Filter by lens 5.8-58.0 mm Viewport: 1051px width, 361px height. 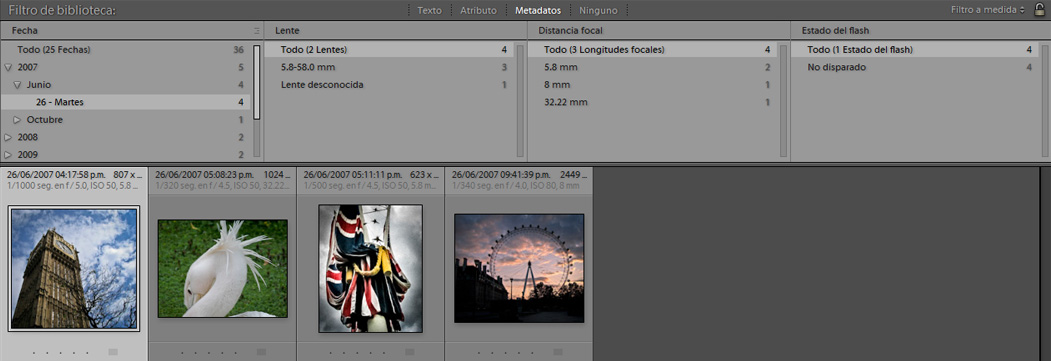[x=389, y=67]
